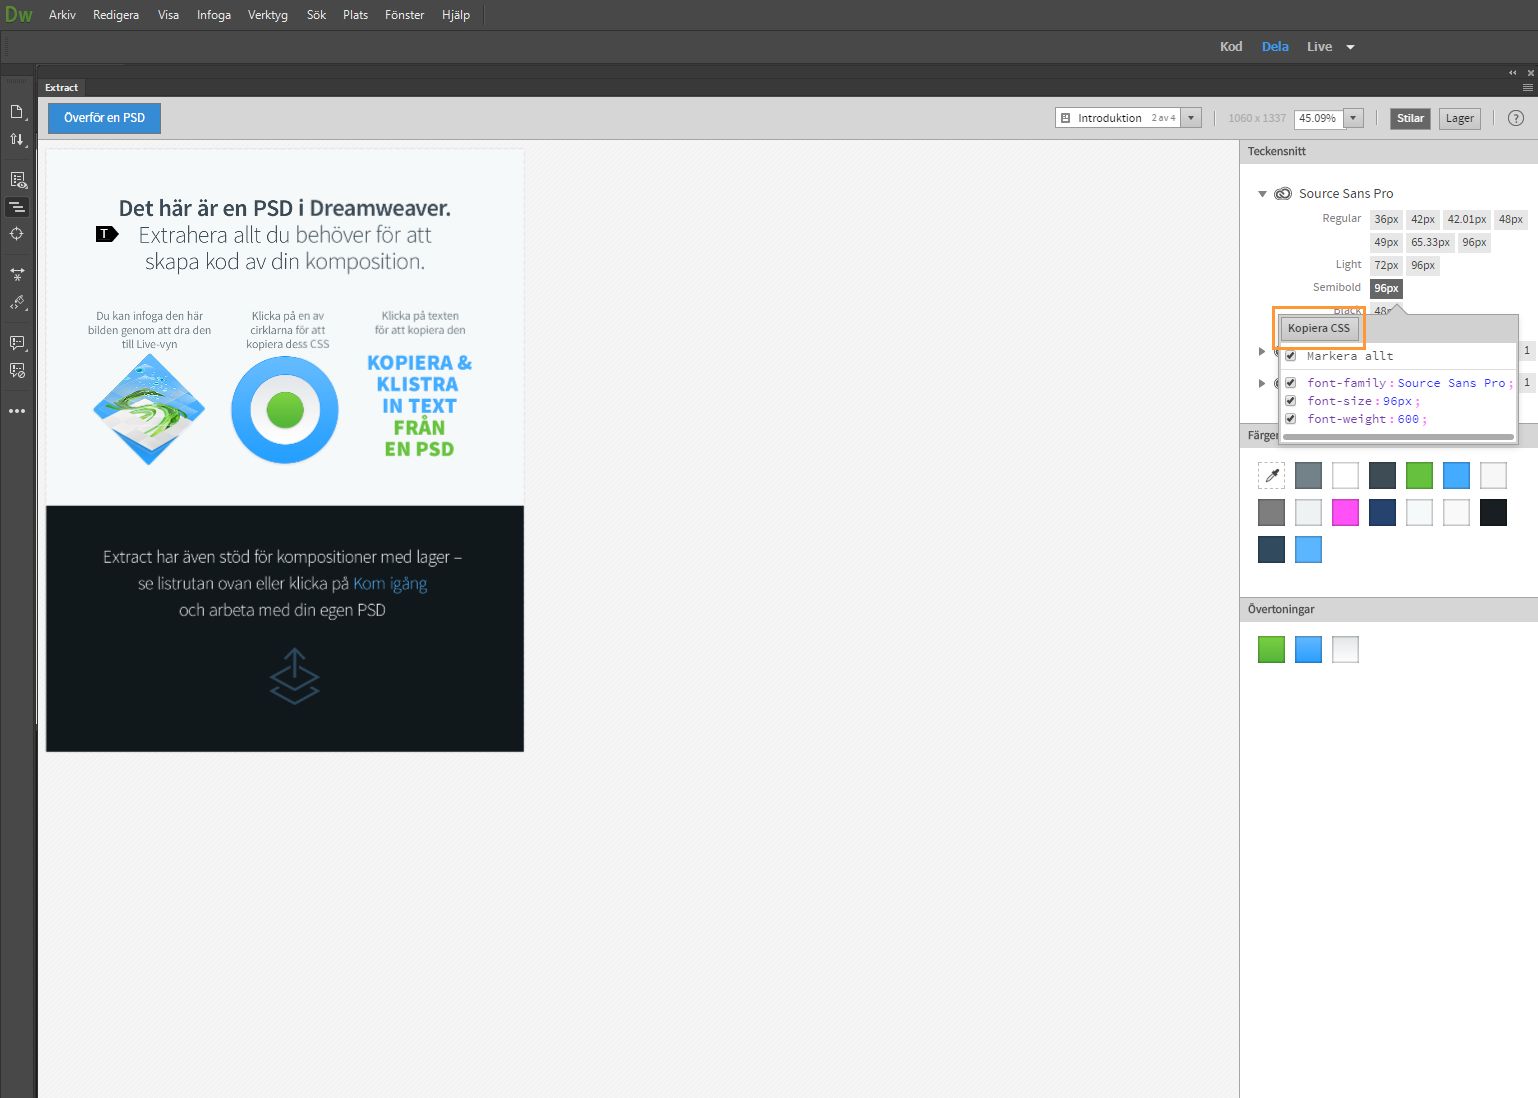Open the view mode dropdown arrow next to Live

1350,47
